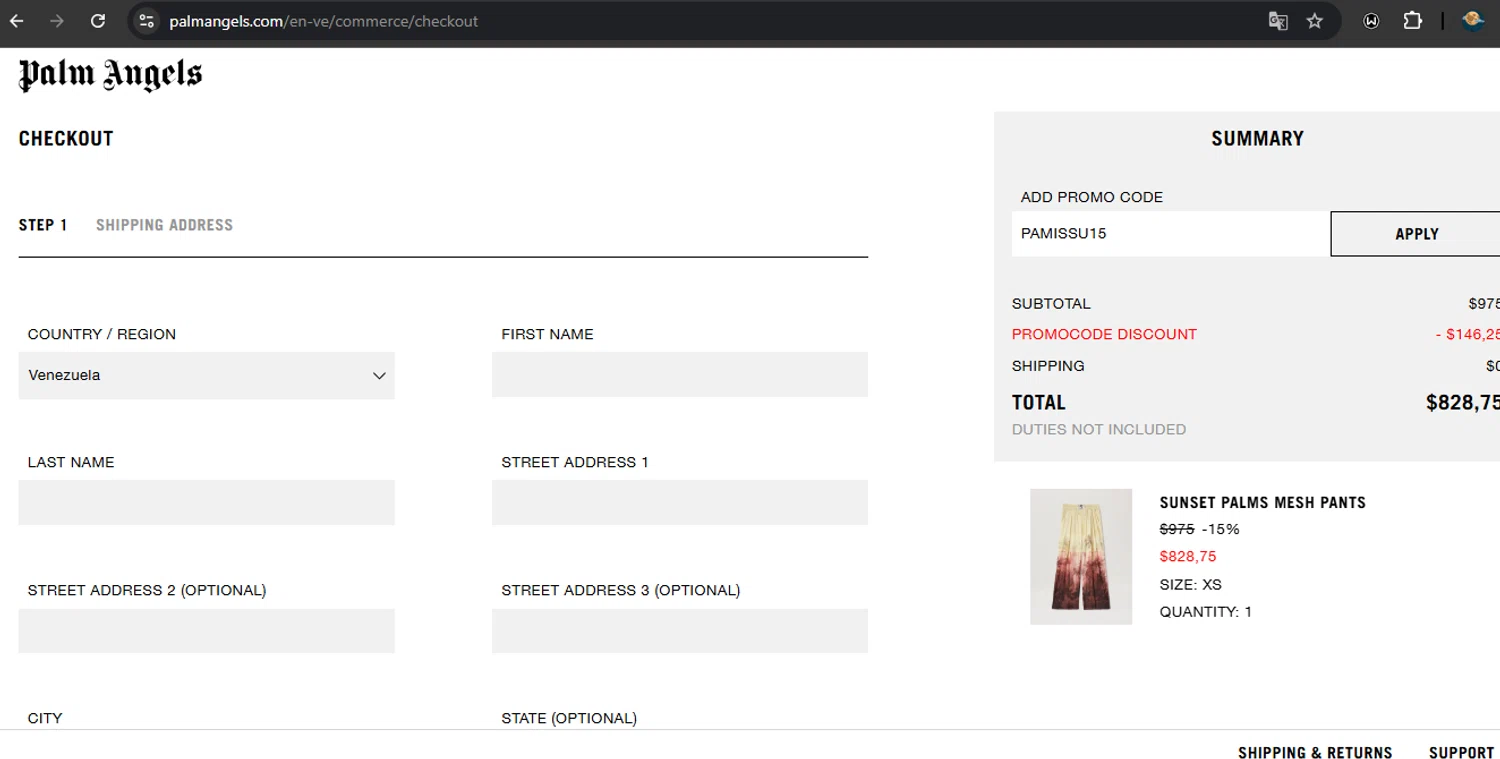Click the Sunset Palms Mesh Pants thumbnail
This screenshot has height=759, width=1500.
1081,557
